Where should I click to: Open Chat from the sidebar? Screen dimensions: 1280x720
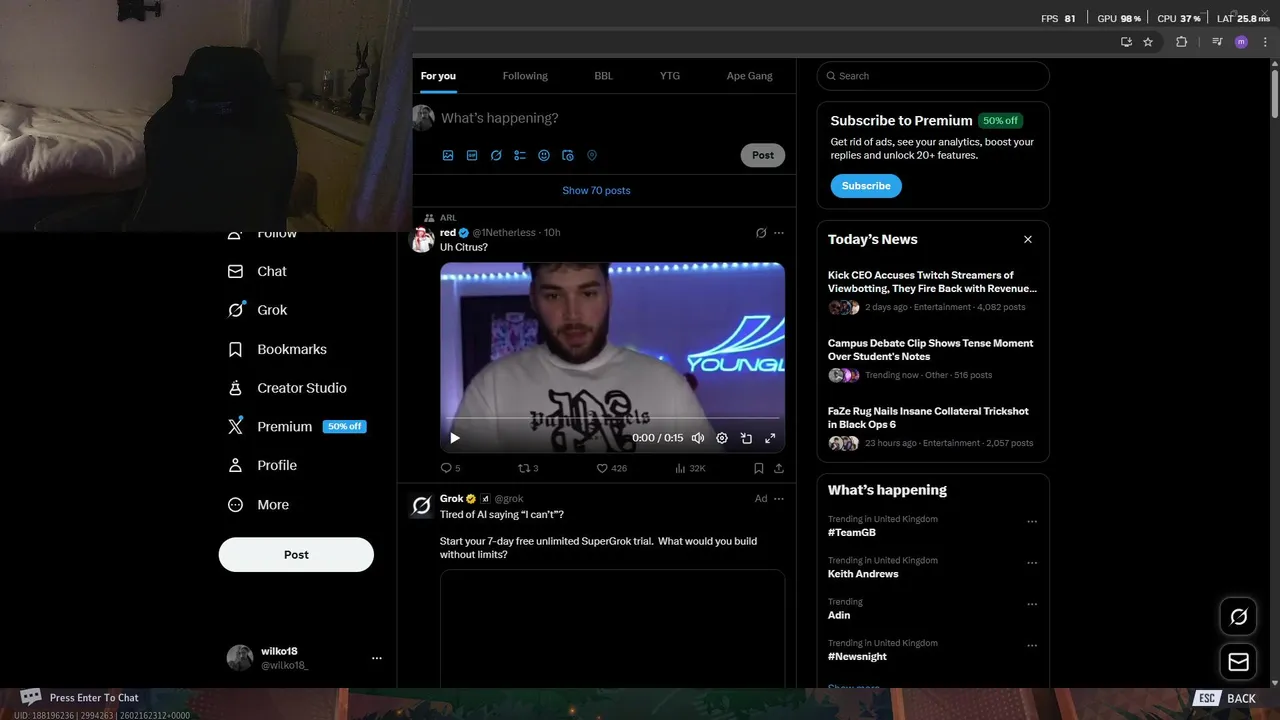pyautogui.click(x=257, y=271)
